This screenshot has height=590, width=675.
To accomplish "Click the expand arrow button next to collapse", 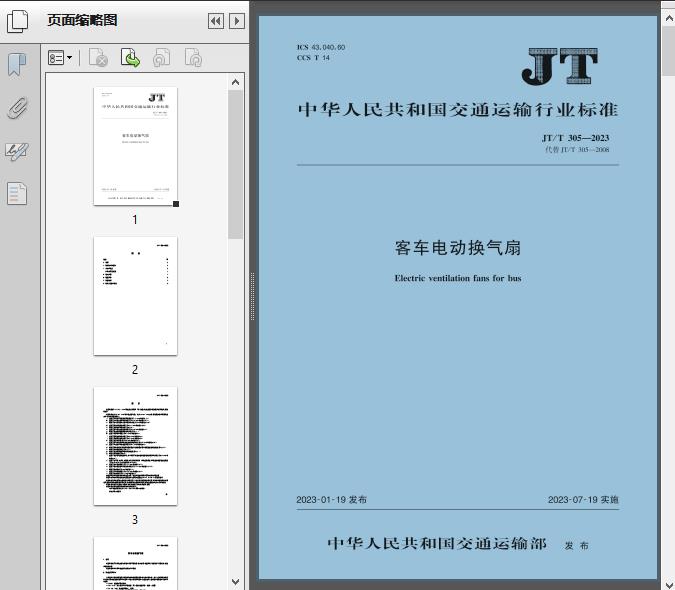I will (x=237, y=21).
